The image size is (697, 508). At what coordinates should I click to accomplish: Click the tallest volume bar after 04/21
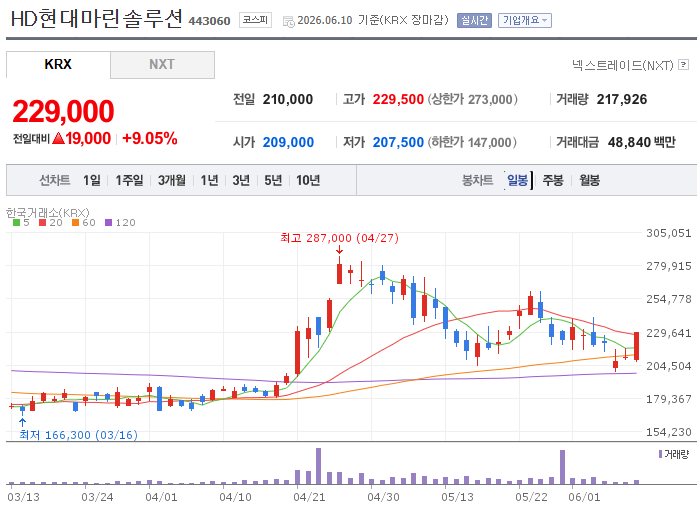318,466
